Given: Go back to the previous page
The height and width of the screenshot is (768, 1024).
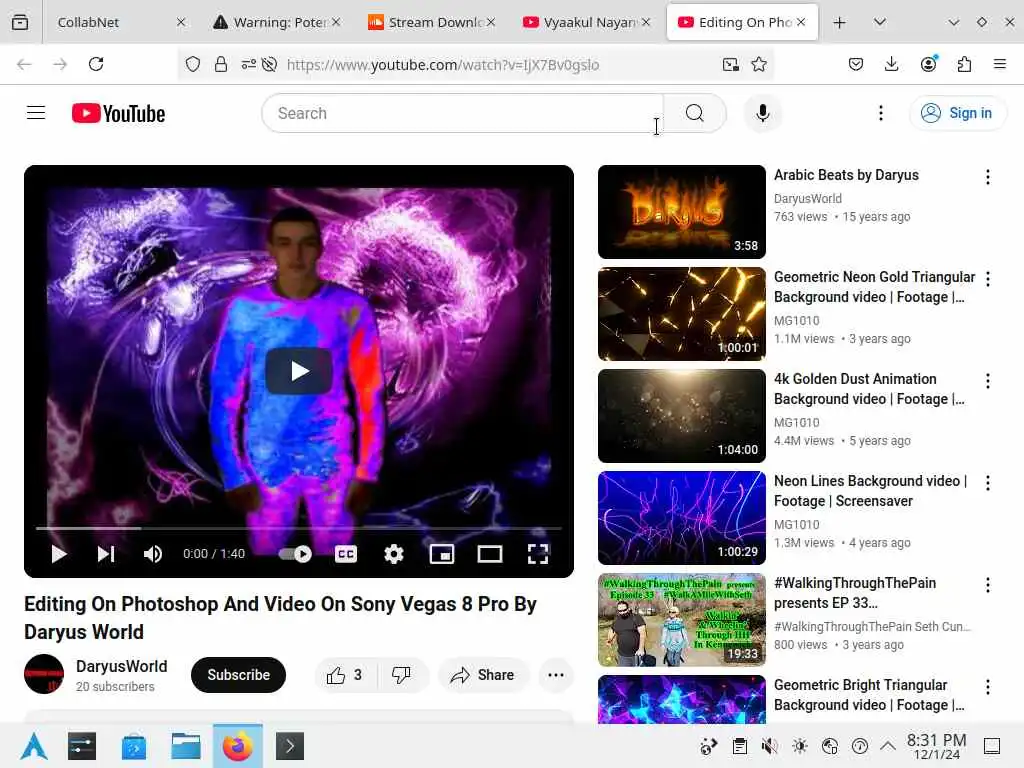Looking at the screenshot, I should (24, 64).
